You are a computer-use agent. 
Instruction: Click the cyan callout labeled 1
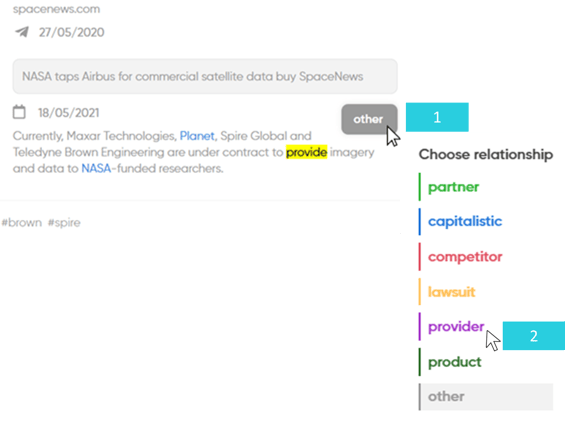click(437, 117)
